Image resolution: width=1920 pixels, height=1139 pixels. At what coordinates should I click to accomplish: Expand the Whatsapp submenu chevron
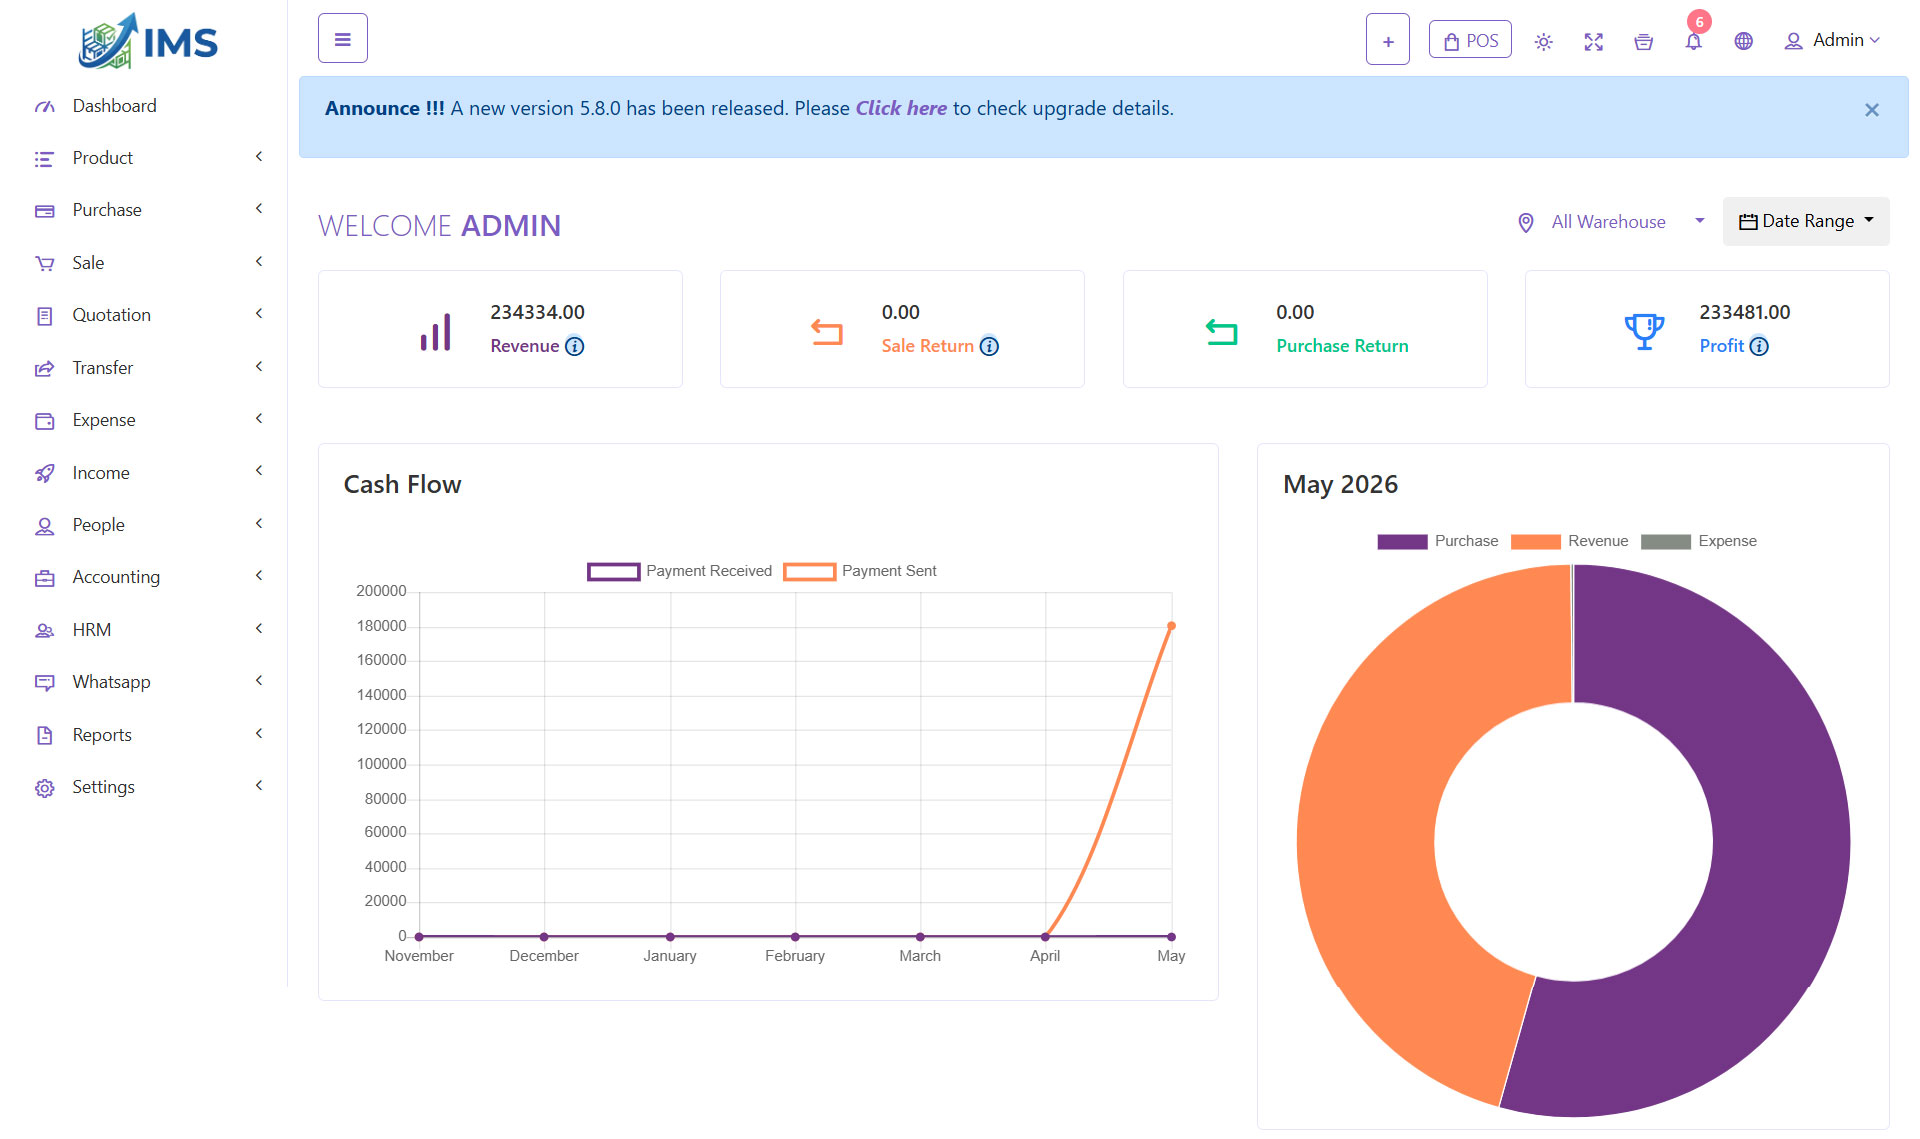pyautogui.click(x=259, y=681)
